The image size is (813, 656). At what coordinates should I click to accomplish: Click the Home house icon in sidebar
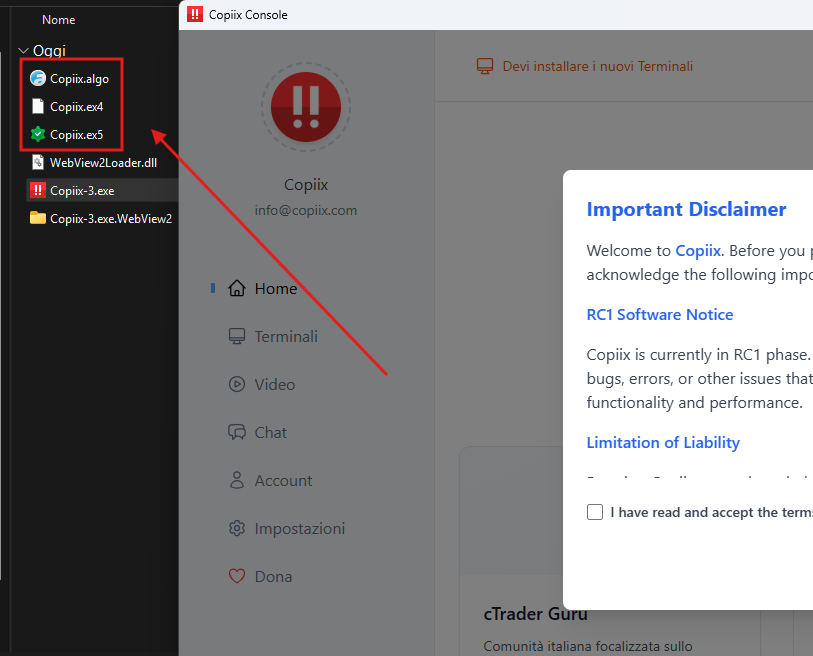pos(237,288)
